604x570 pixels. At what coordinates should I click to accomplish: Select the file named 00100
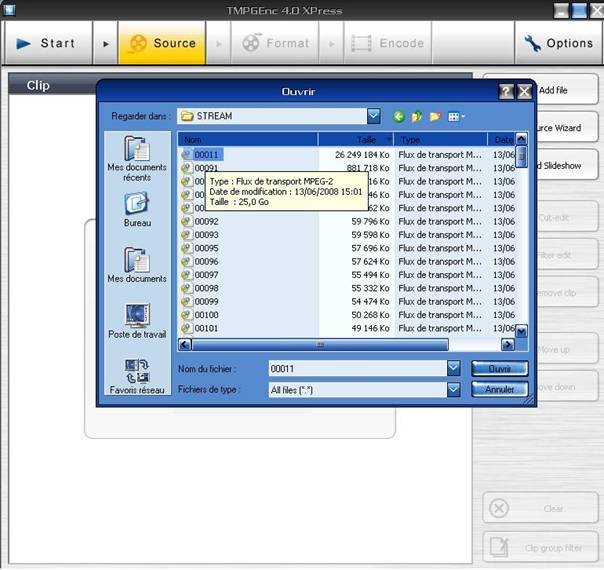coord(206,315)
